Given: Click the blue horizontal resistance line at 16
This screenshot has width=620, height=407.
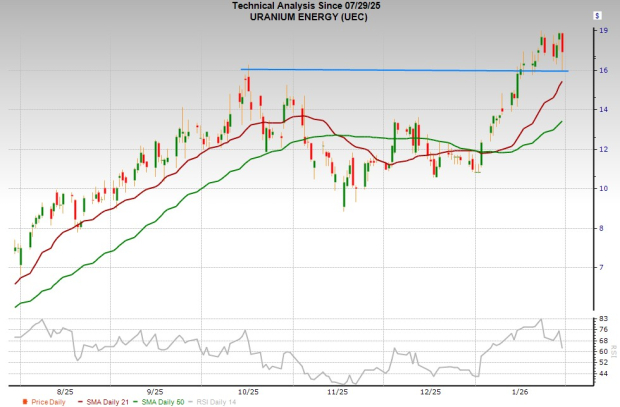Looking at the screenshot, I should pos(405,70).
